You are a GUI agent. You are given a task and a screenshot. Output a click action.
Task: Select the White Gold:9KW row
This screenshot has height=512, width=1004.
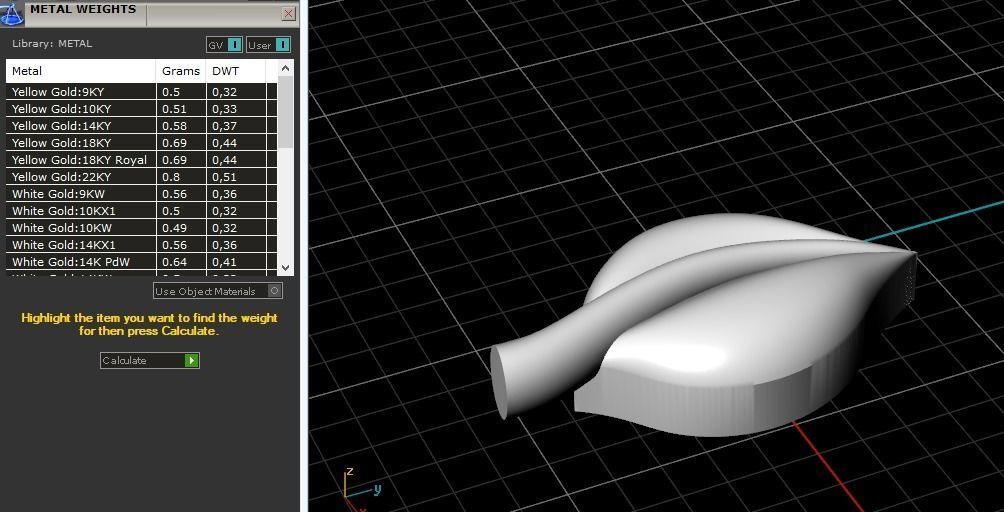[x=142, y=194]
